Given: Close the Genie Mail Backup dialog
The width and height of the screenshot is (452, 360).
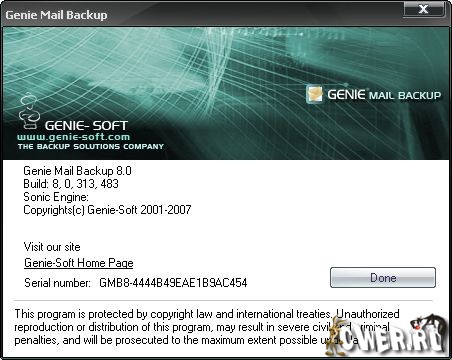Looking at the screenshot, I should click(423, 9).
